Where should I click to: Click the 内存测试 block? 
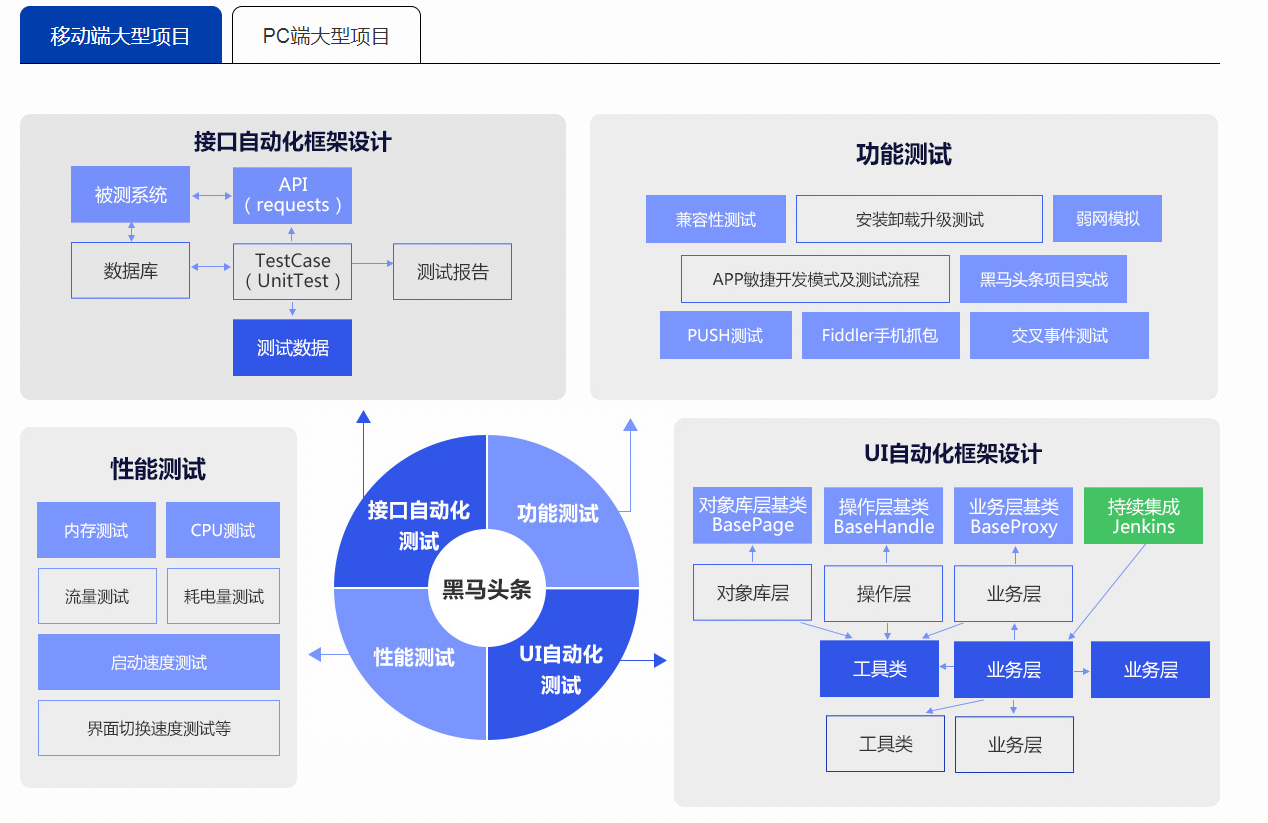click(96, 530)
